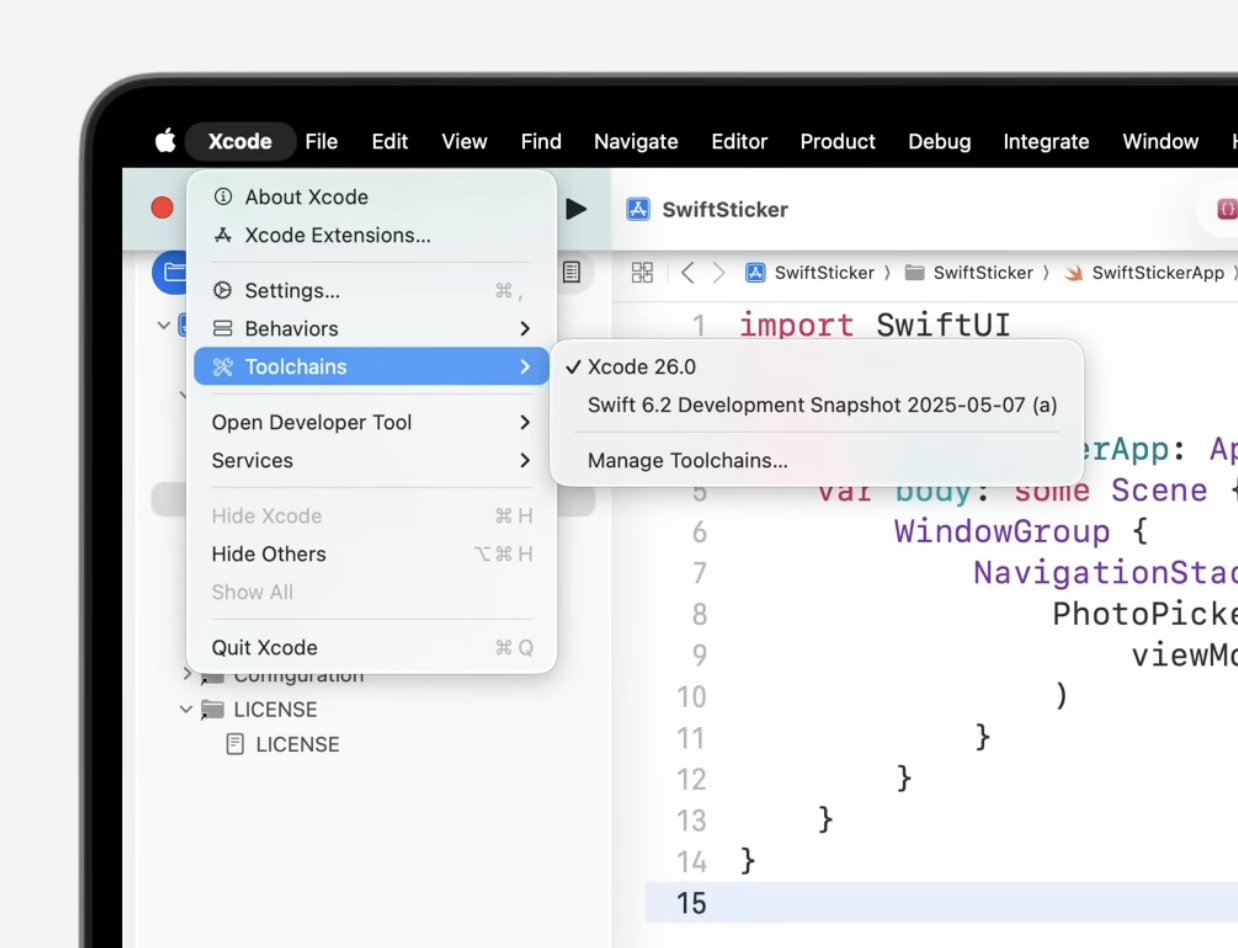The width and height of the screenshot is (1238, 948).
Task: Click the About Xcode info icon
Action: click(223, 197)
